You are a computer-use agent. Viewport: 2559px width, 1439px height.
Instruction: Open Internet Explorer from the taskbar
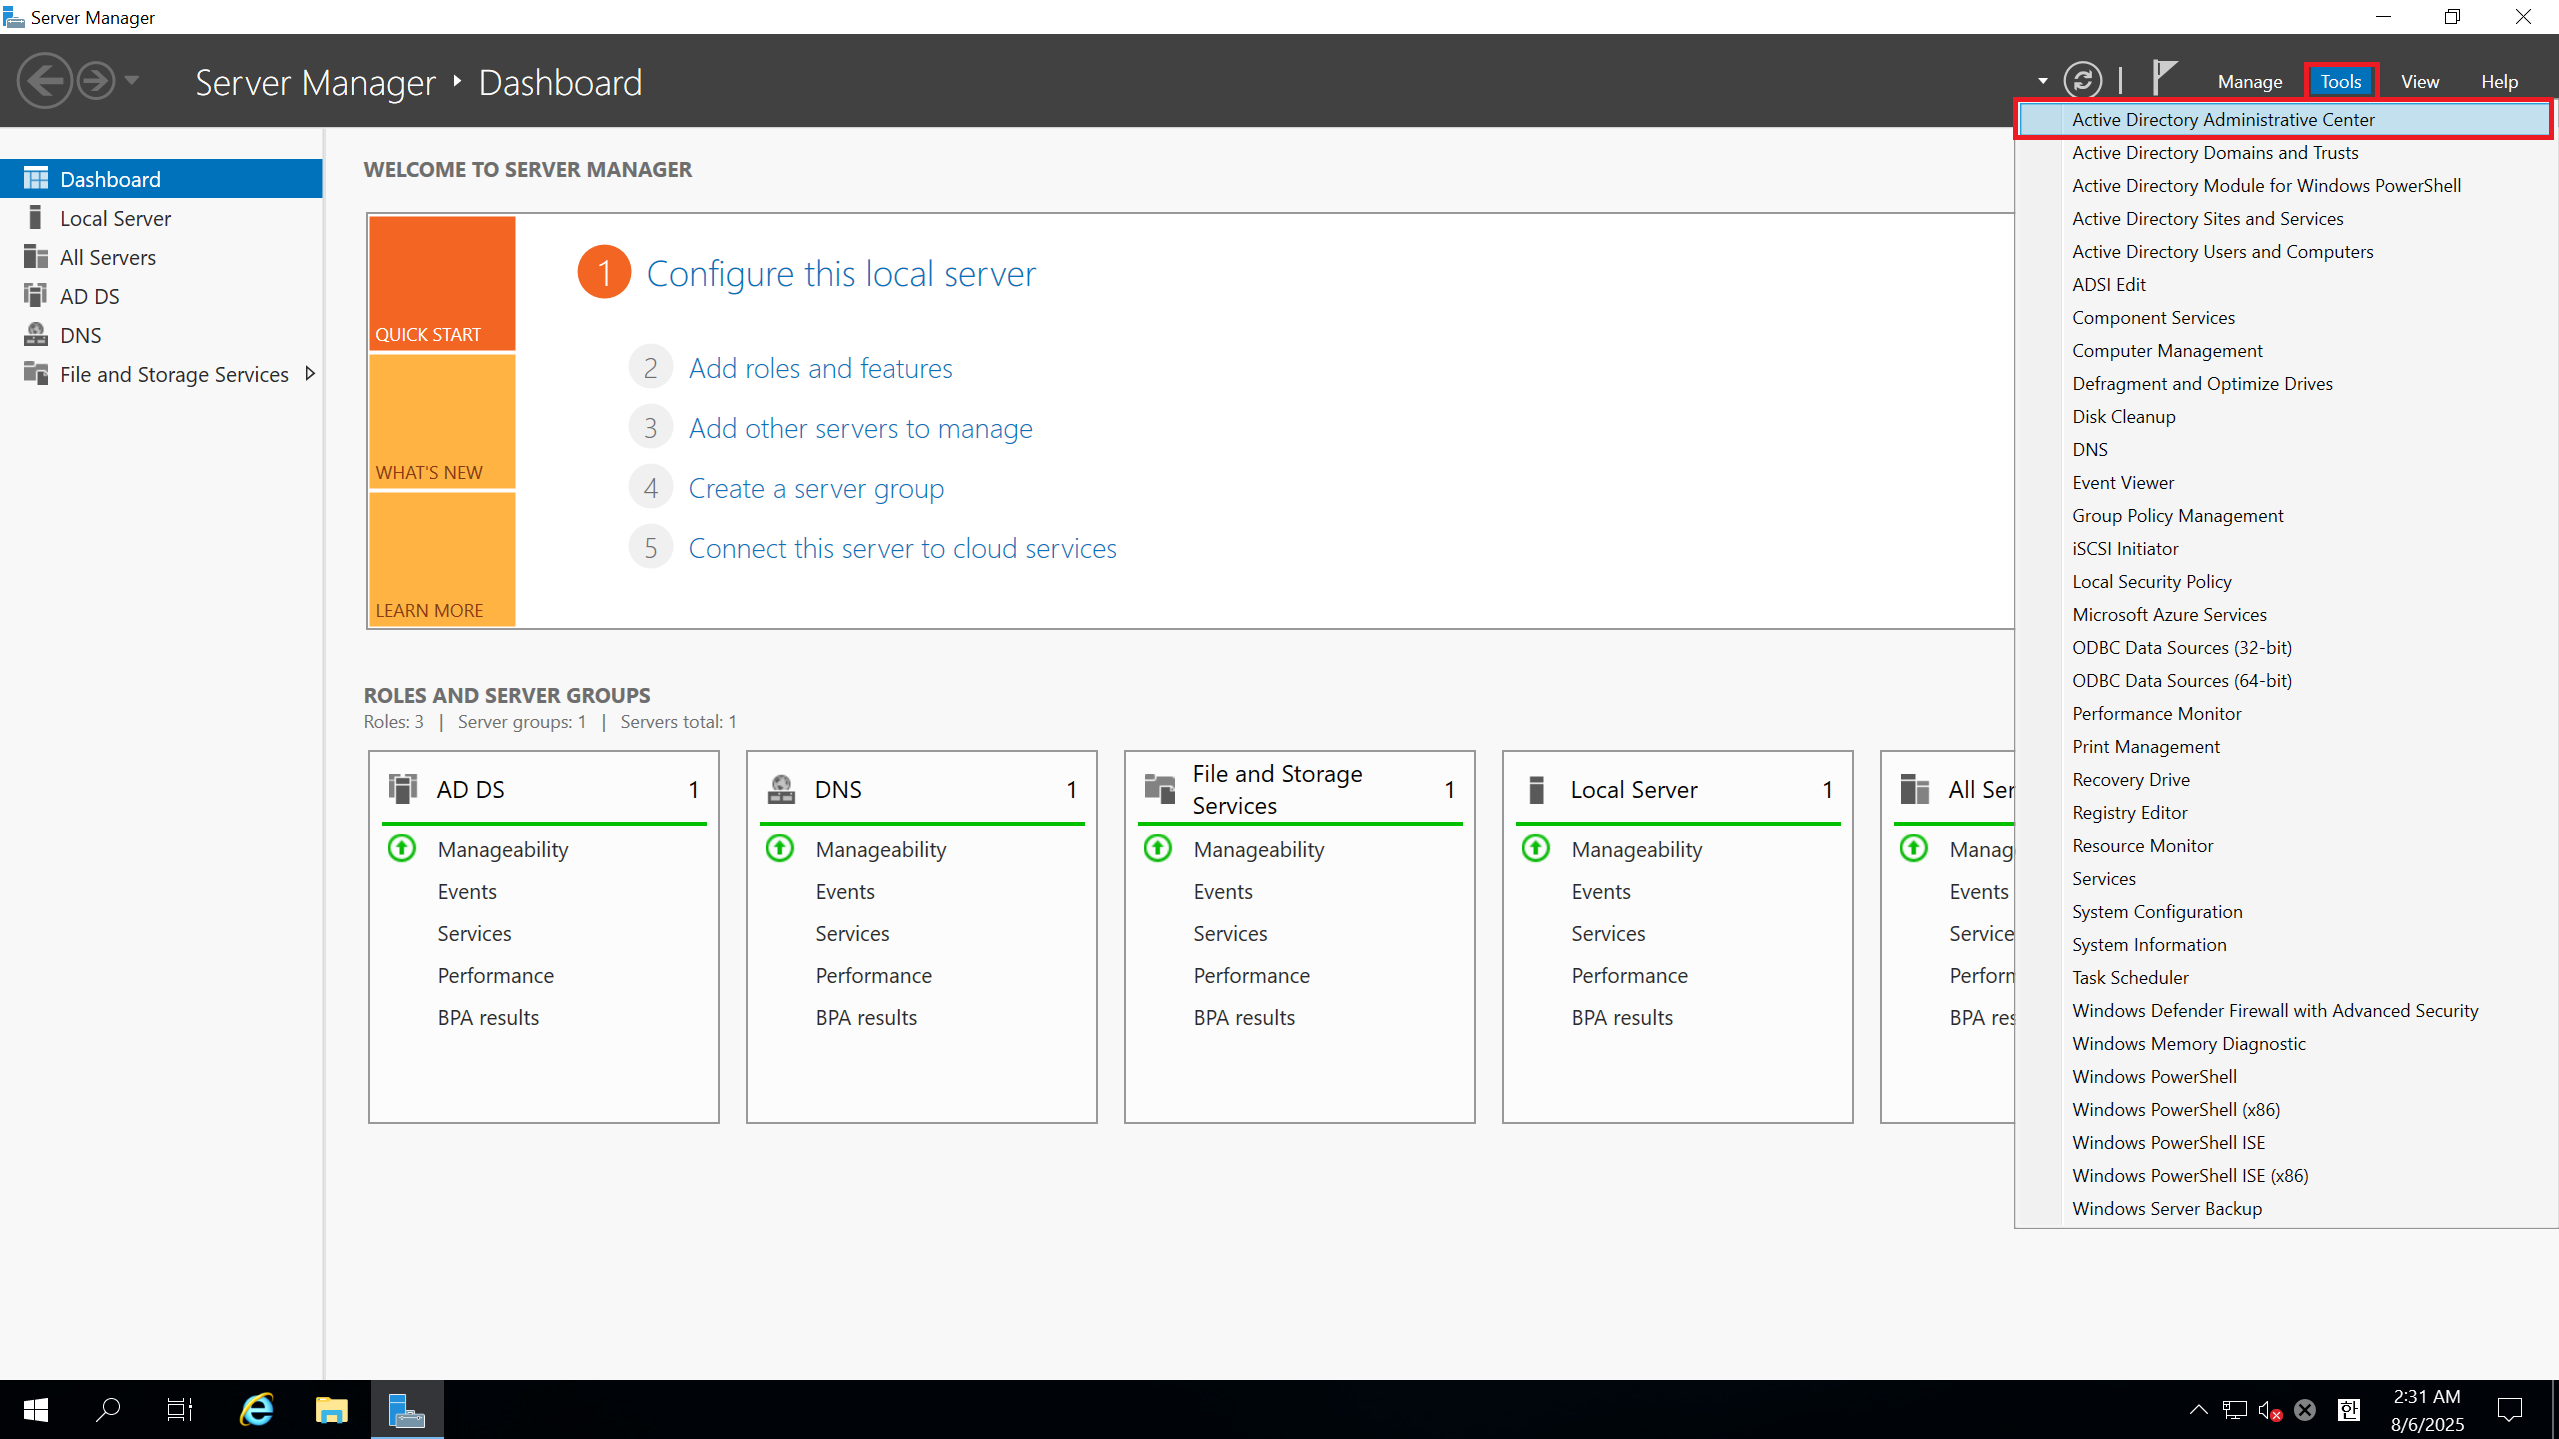[x=257, y=1410]
